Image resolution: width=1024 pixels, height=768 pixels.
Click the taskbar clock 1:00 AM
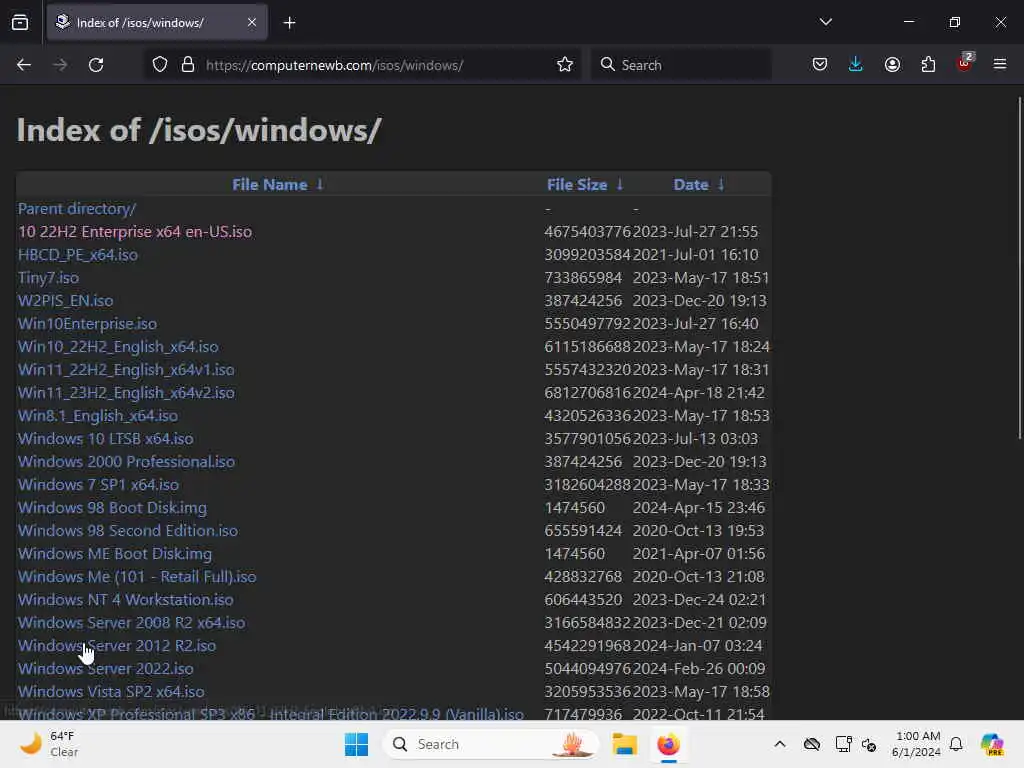coord(916,744)
